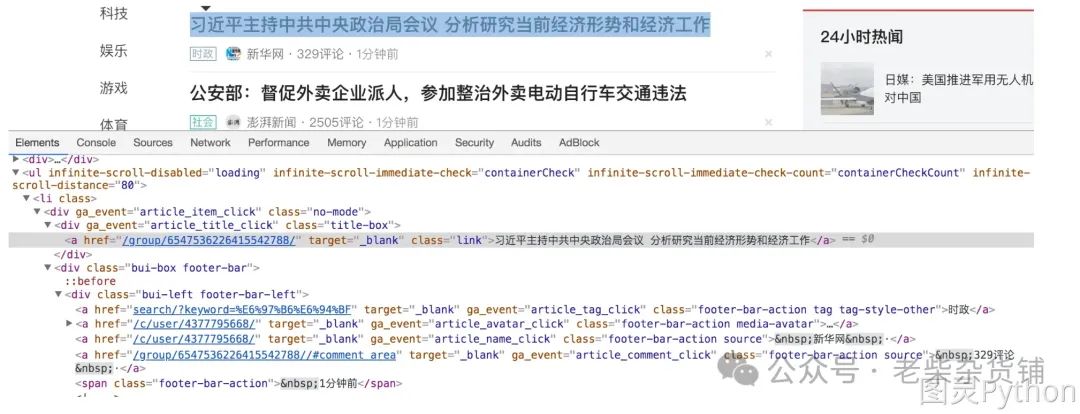
Task: Collapse the bui-box footer-bar div node
Action: [48, 267]
